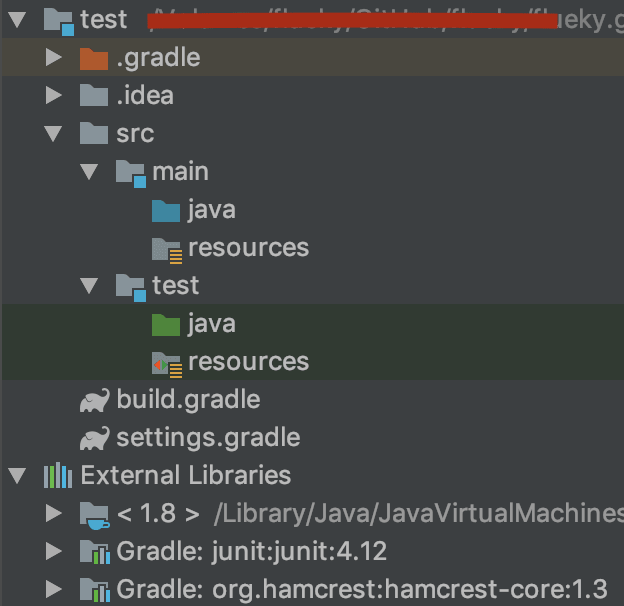Select Gradle: org.hamcrest:hamcrest-core:1.3 entry

click(362, 589)
